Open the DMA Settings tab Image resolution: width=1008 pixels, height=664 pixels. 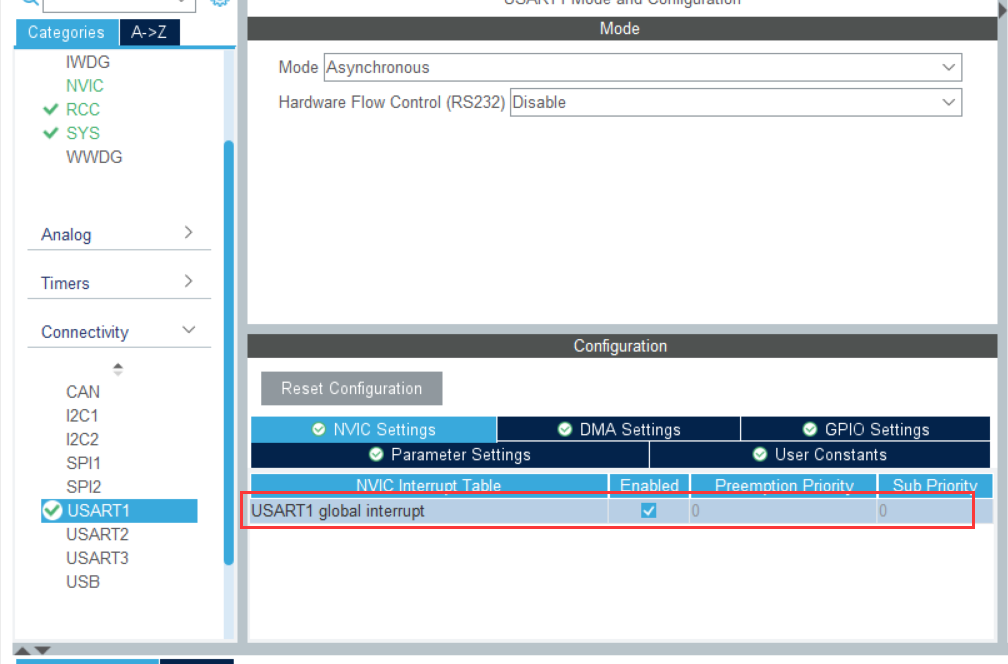619,429
